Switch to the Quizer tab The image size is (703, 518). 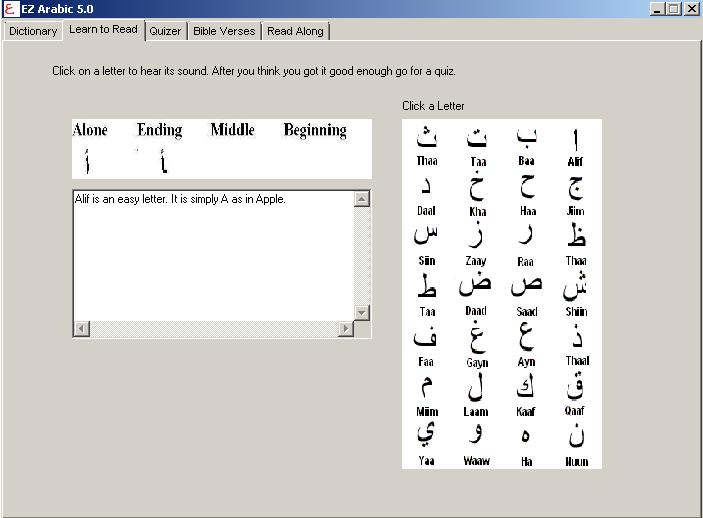[x=165, y=31]
